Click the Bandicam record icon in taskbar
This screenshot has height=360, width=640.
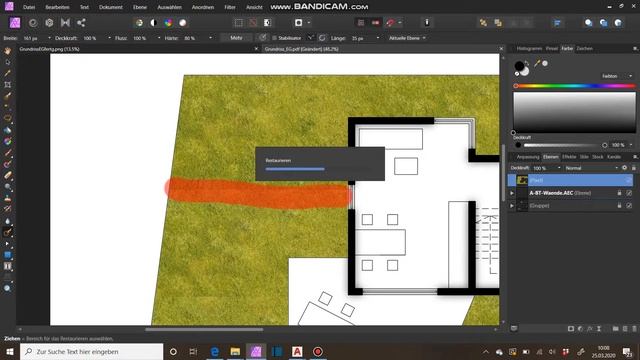318,351
